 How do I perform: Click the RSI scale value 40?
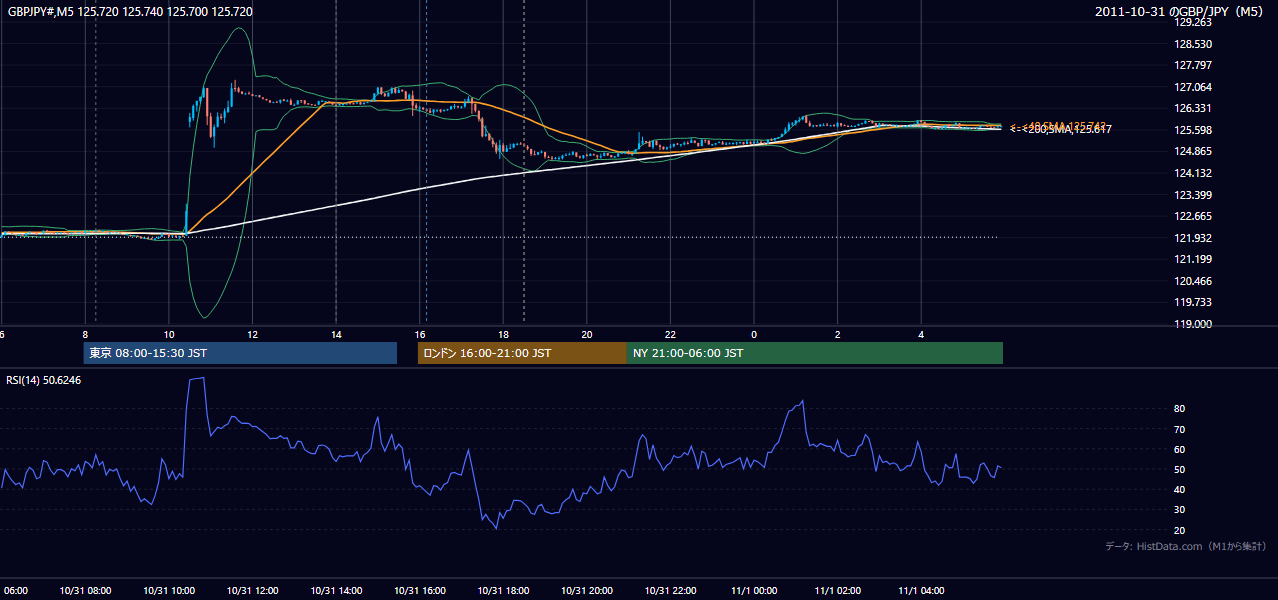click(1180, 489)
